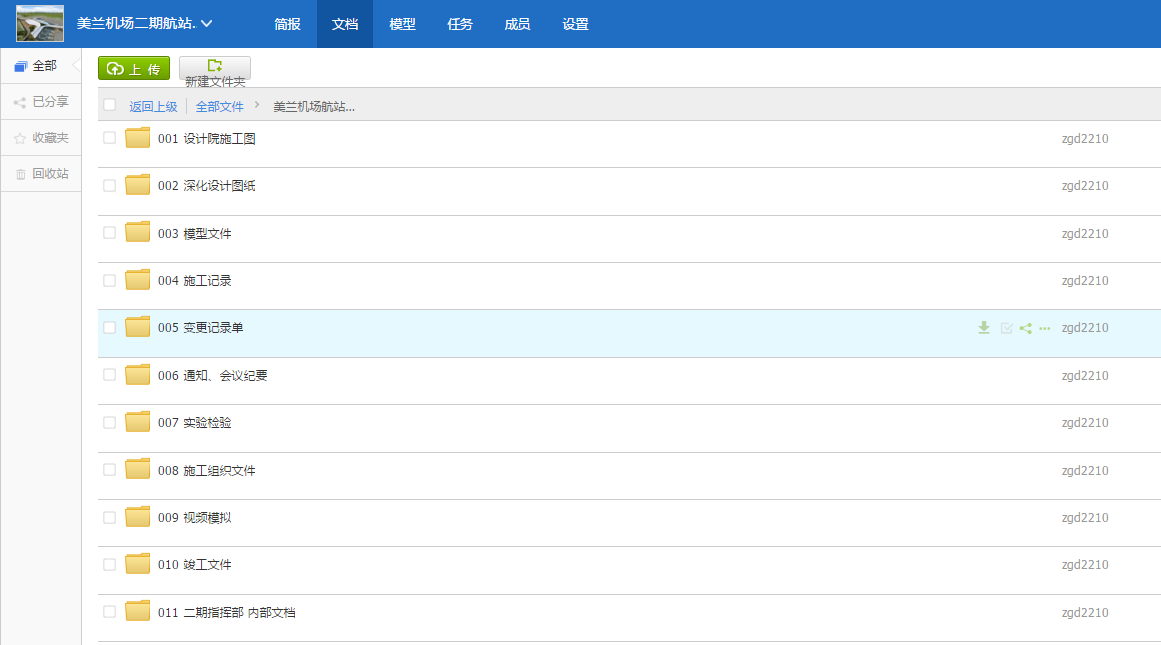Click the share icon on 005 变更记录单 row
This screenshot has height=645, width=1161.
[x=1025, y=328]
